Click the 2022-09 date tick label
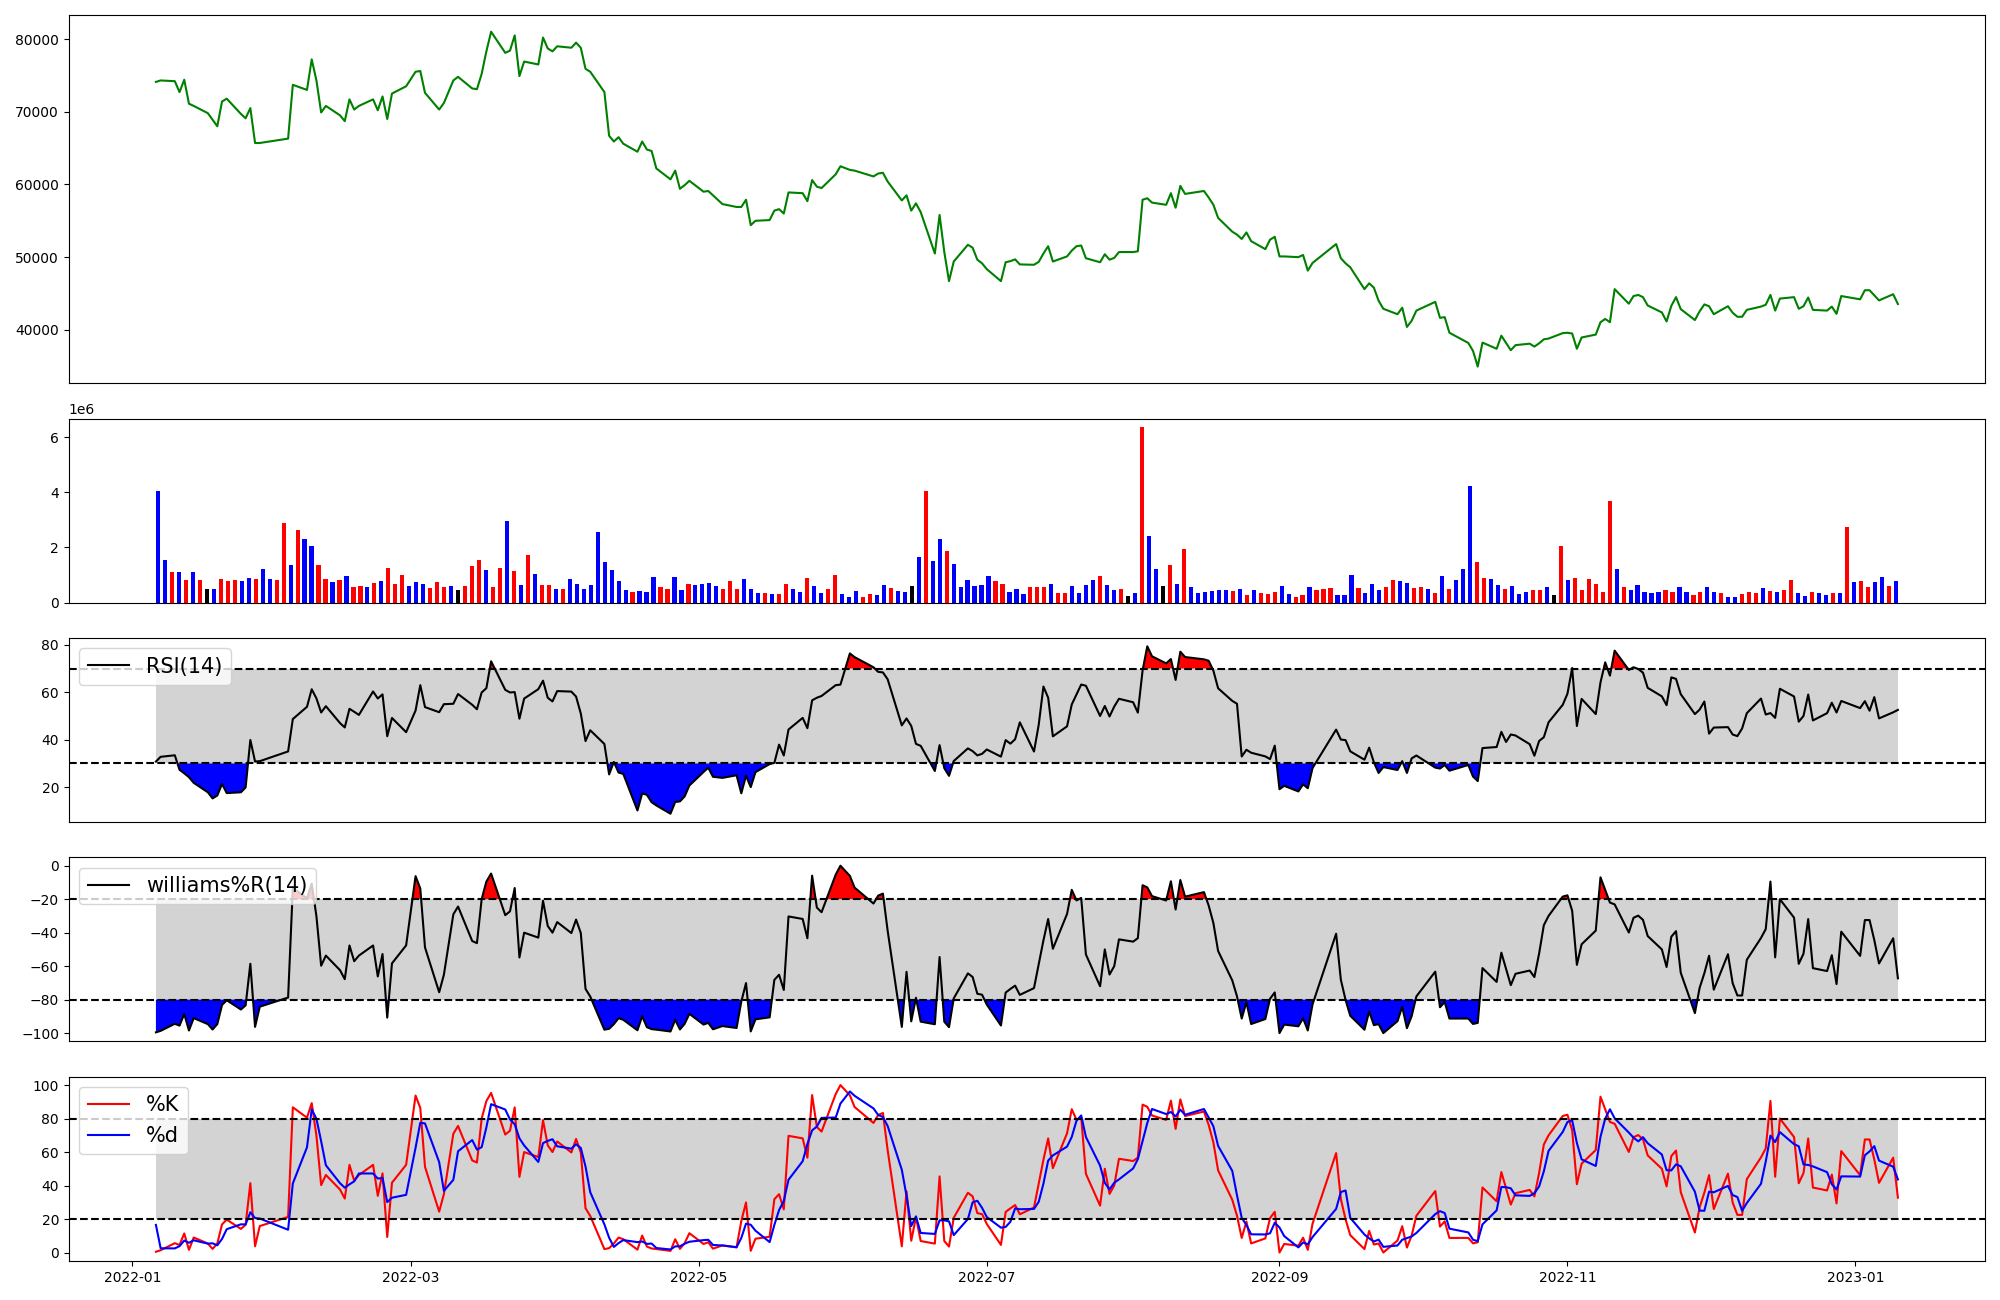 1279,1277
